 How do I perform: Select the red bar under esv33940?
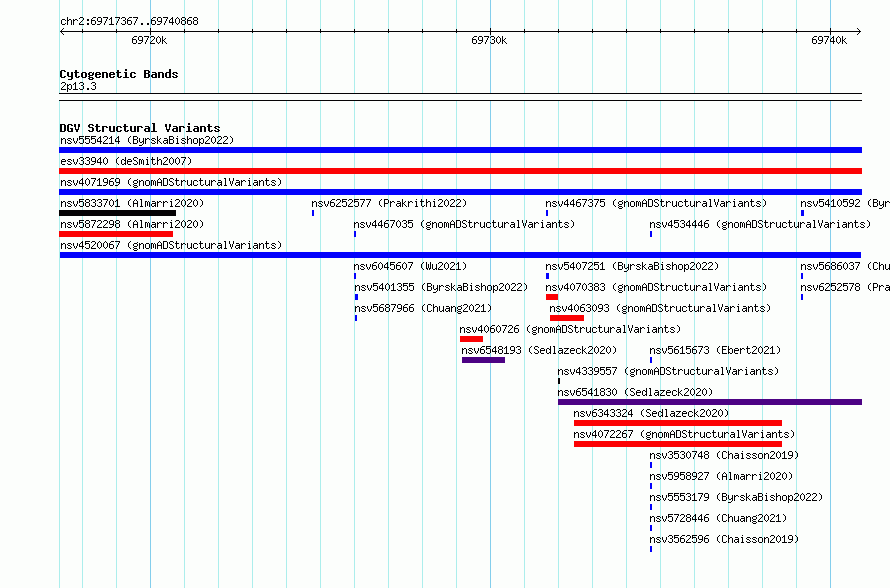point(460,171)
